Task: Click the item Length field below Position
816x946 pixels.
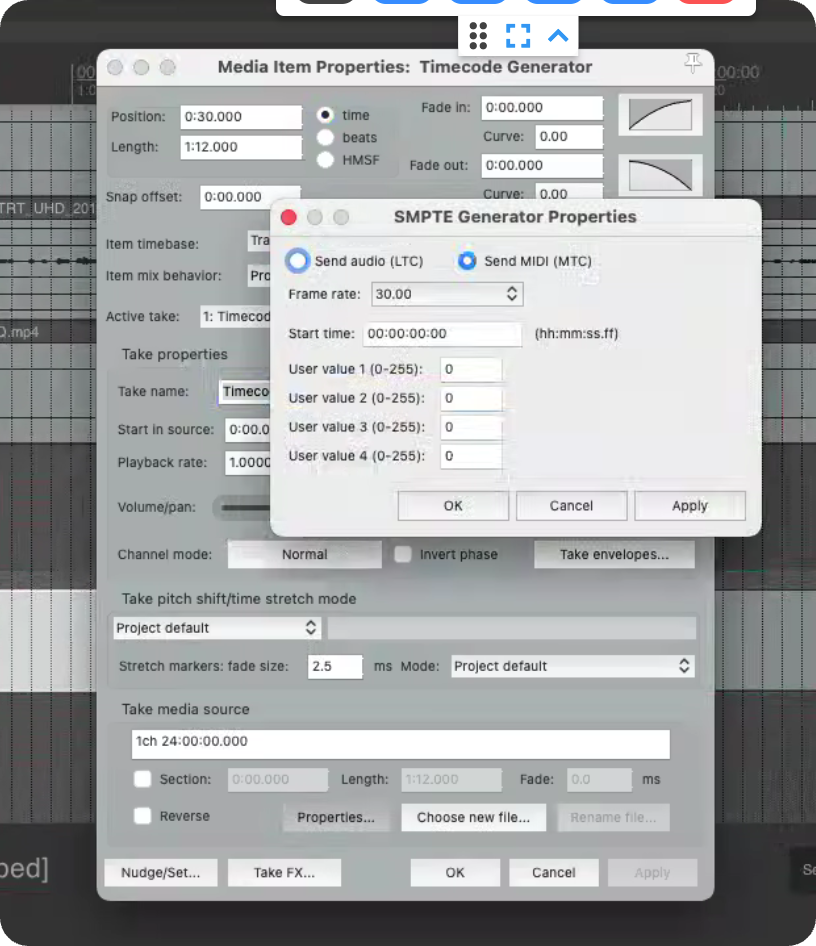Action: 241,147
